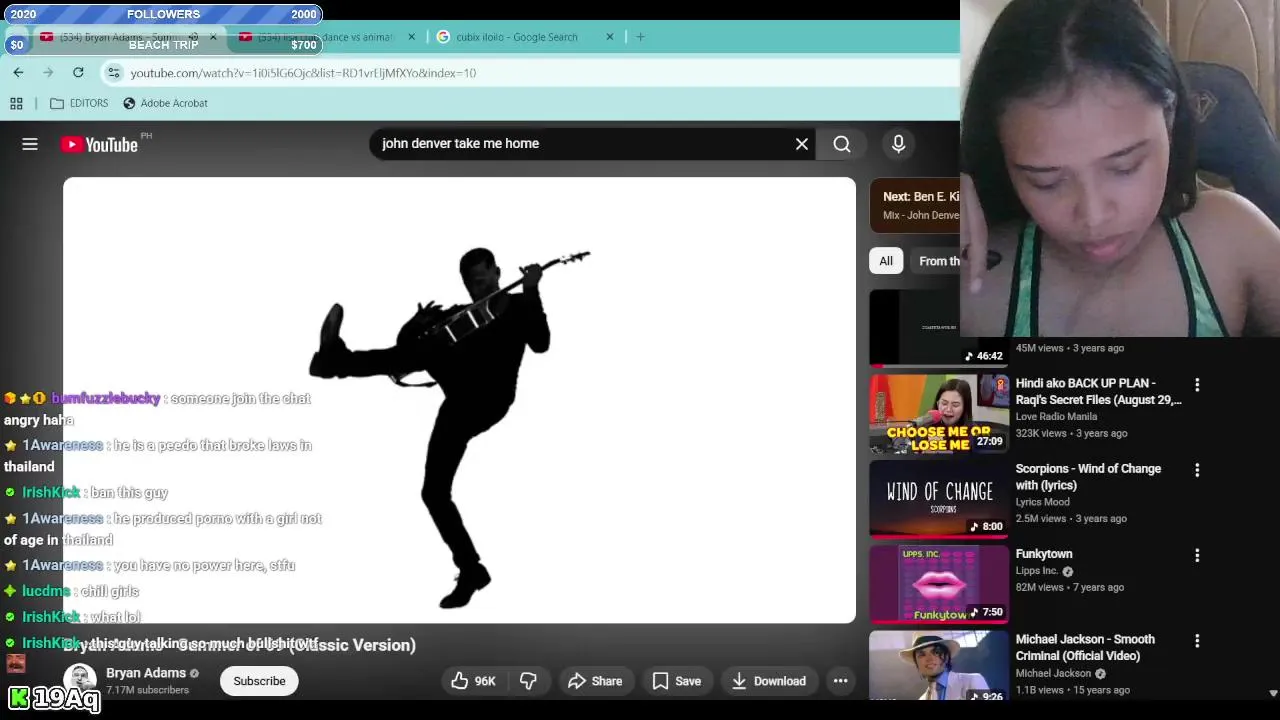This screenshot has height=720, width=1280.
Task: Click the video player area
Action: click(x=459, y=400)
